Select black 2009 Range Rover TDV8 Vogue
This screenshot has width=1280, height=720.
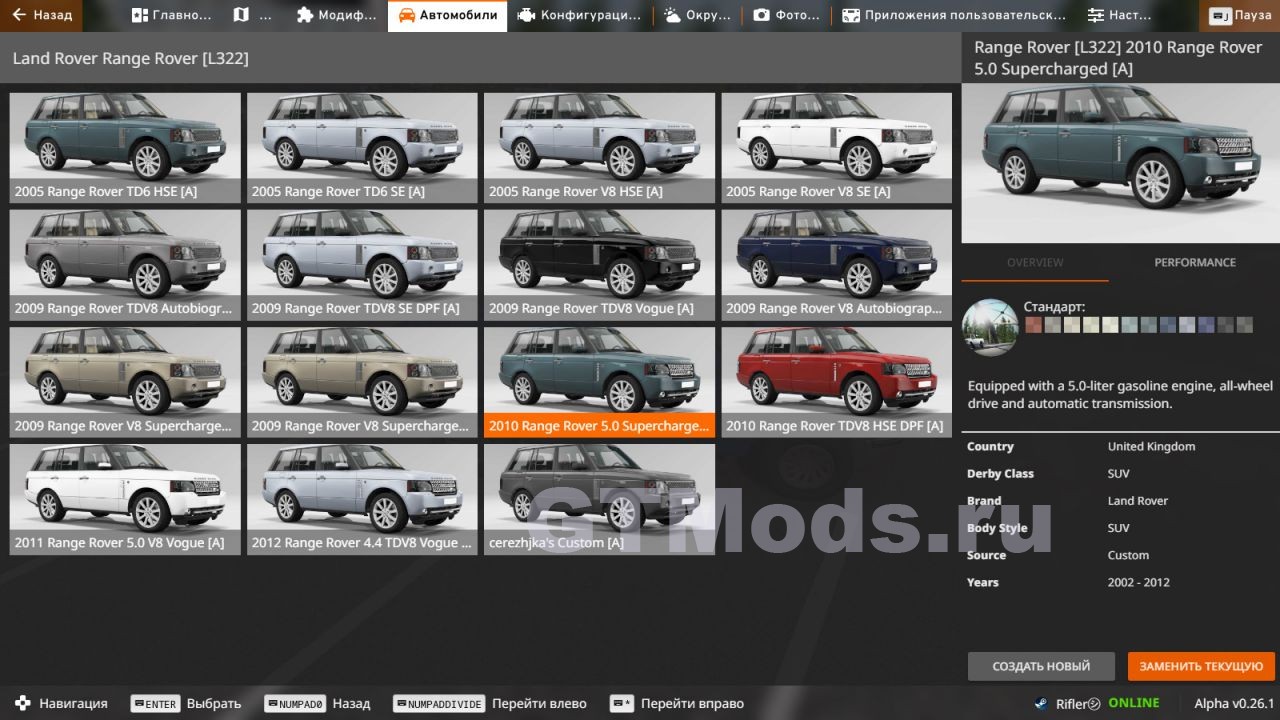click(599, 264)
